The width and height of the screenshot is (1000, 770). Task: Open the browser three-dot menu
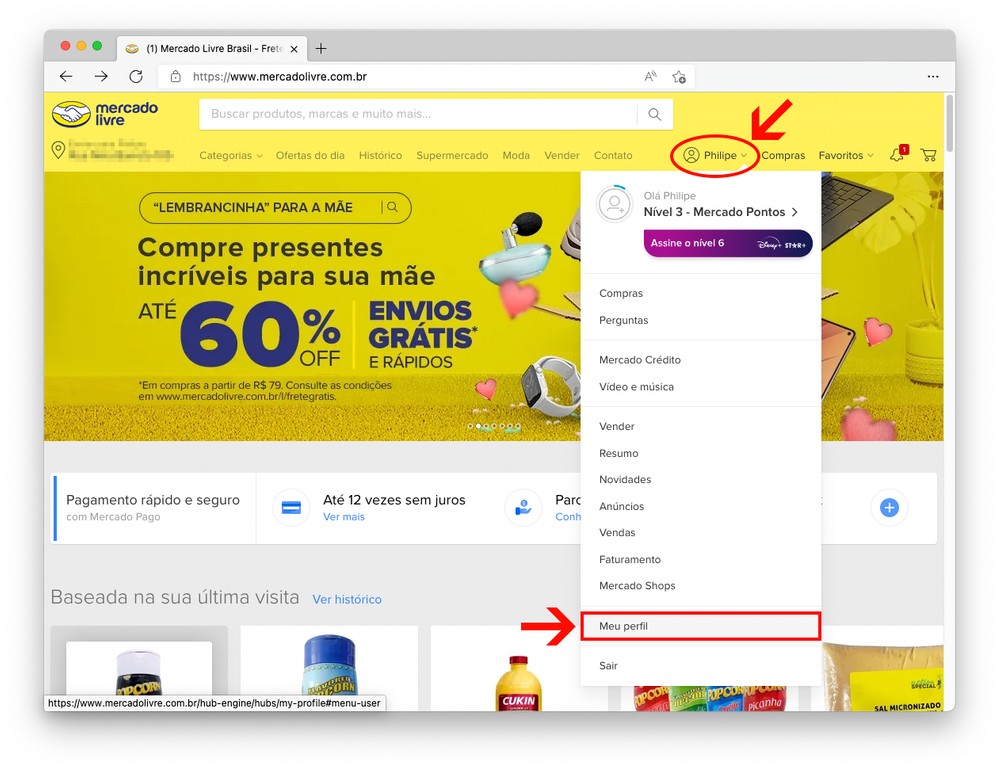point(932,77)
